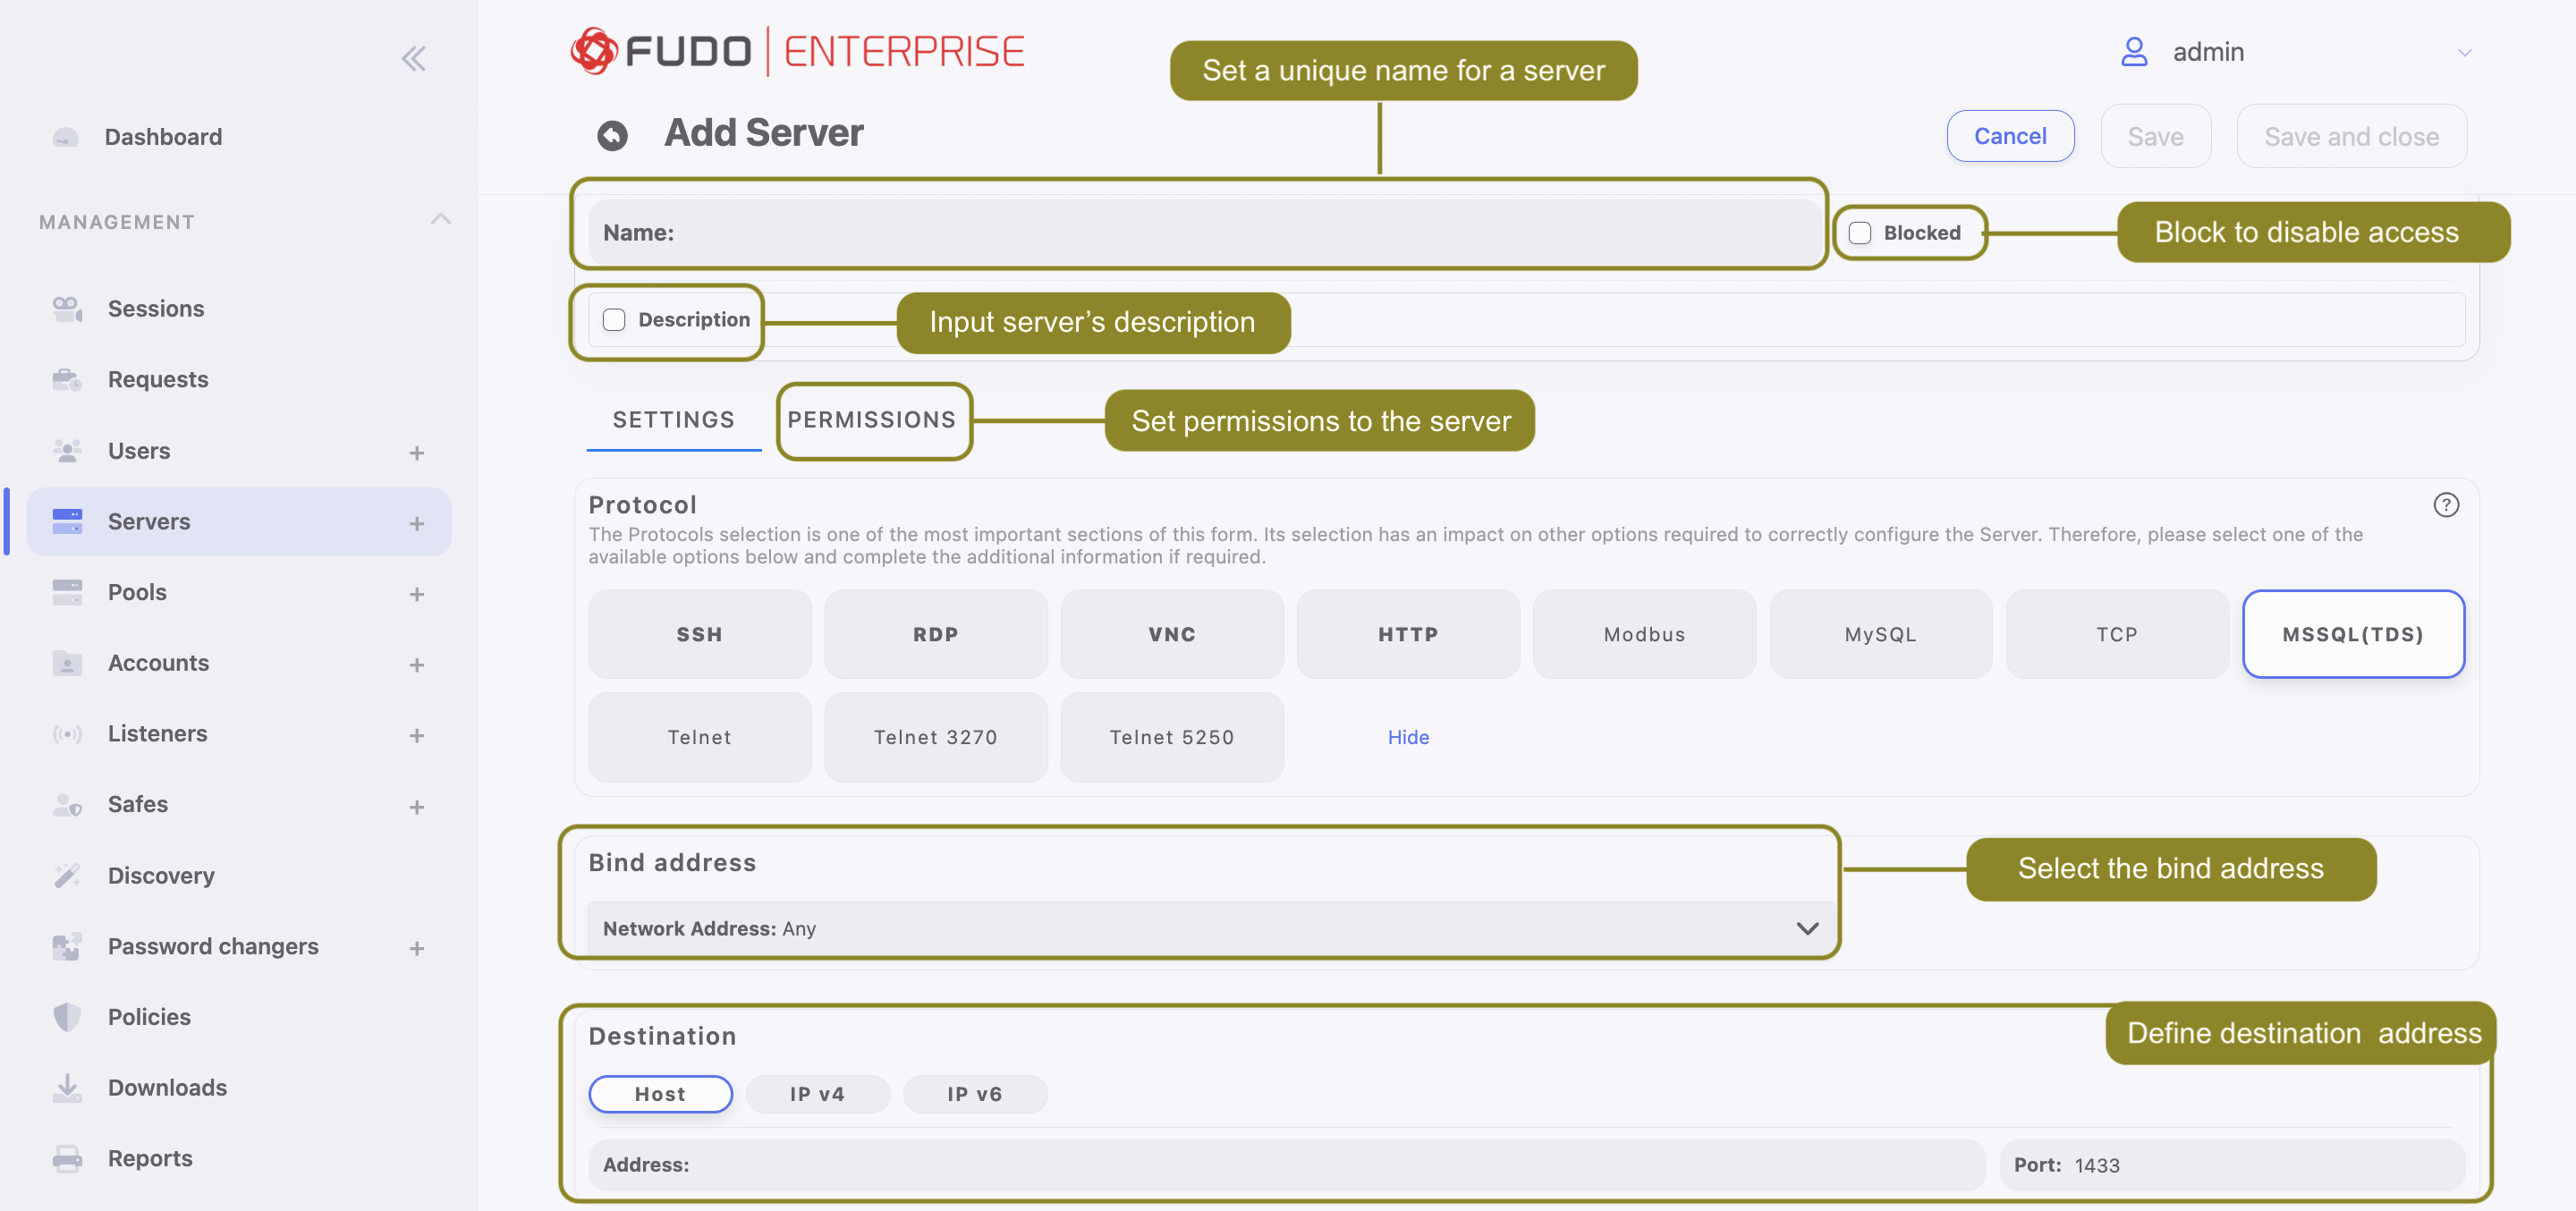
Task: Open Accounts in the sidebar
Action: pyautogui.click(x=158, y=663)
